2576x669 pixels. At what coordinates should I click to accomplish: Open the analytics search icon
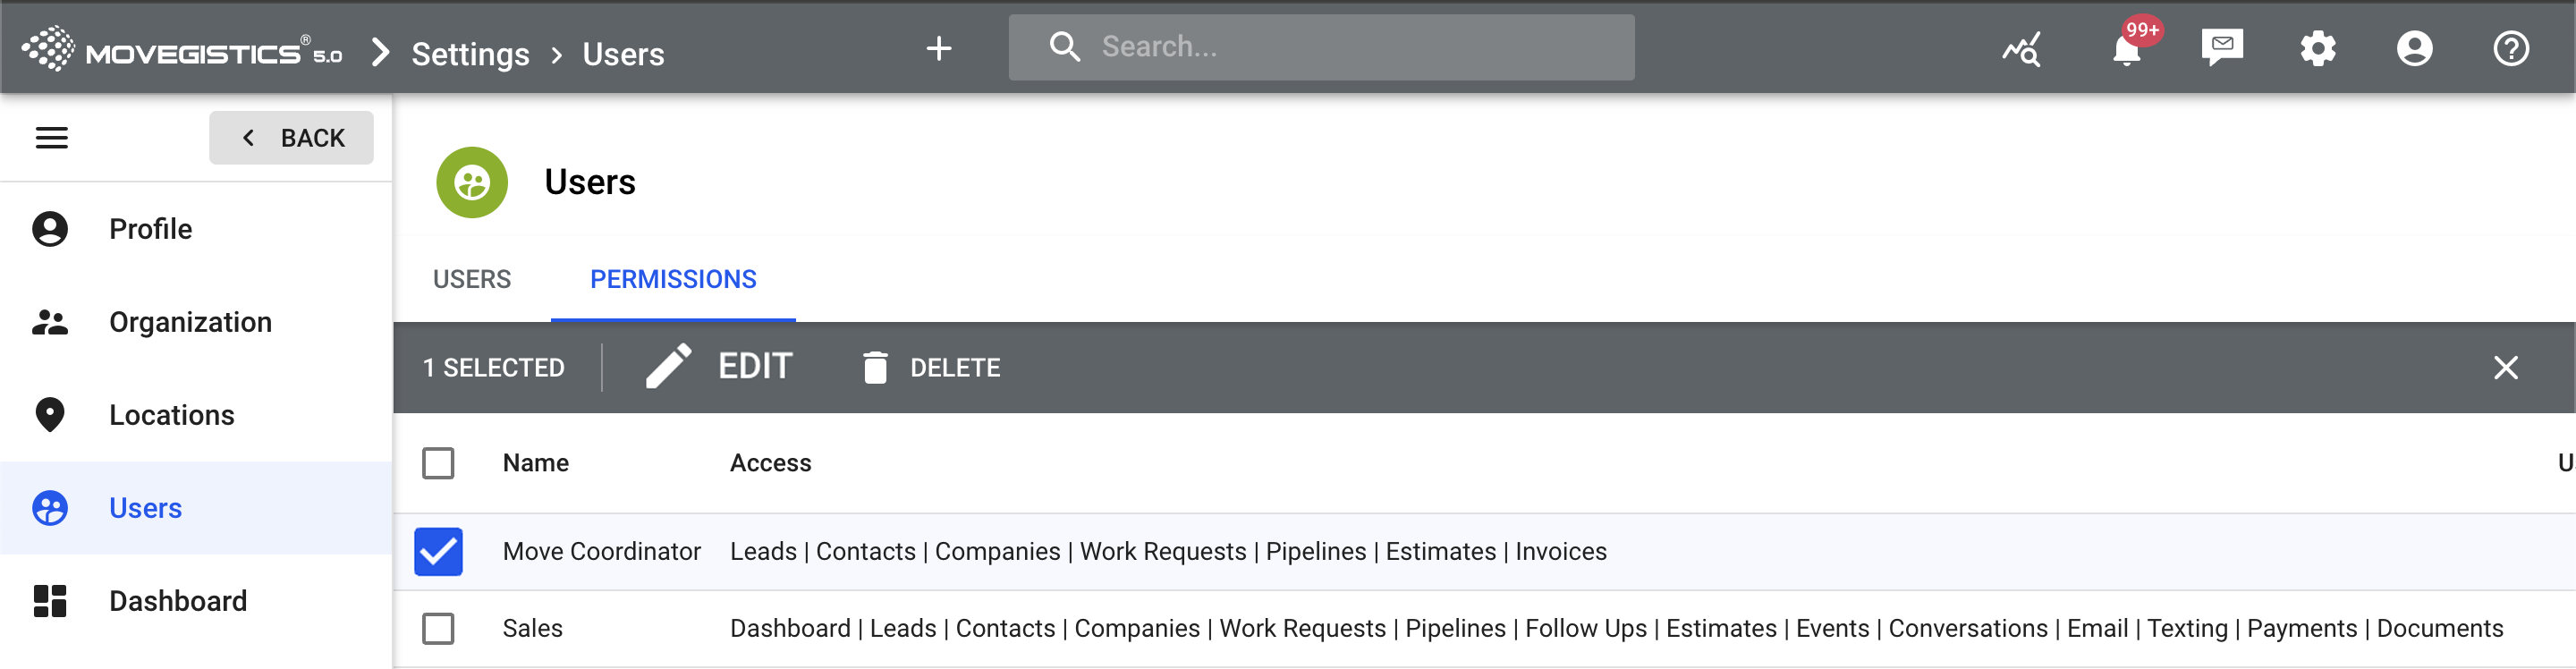(x=2021, y=48)
